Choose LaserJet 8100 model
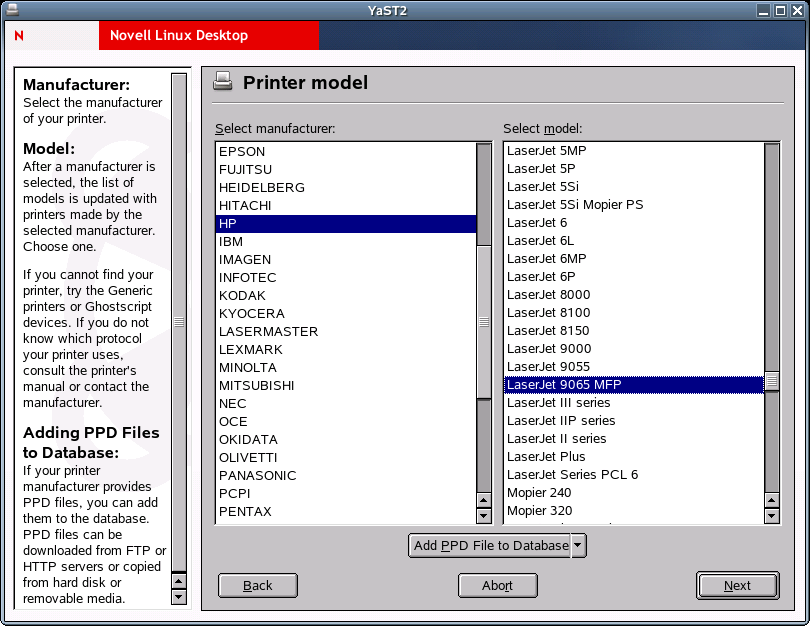The width and height of the screenshot is (810, 626). pyautogui.click(x=634, y=312)
